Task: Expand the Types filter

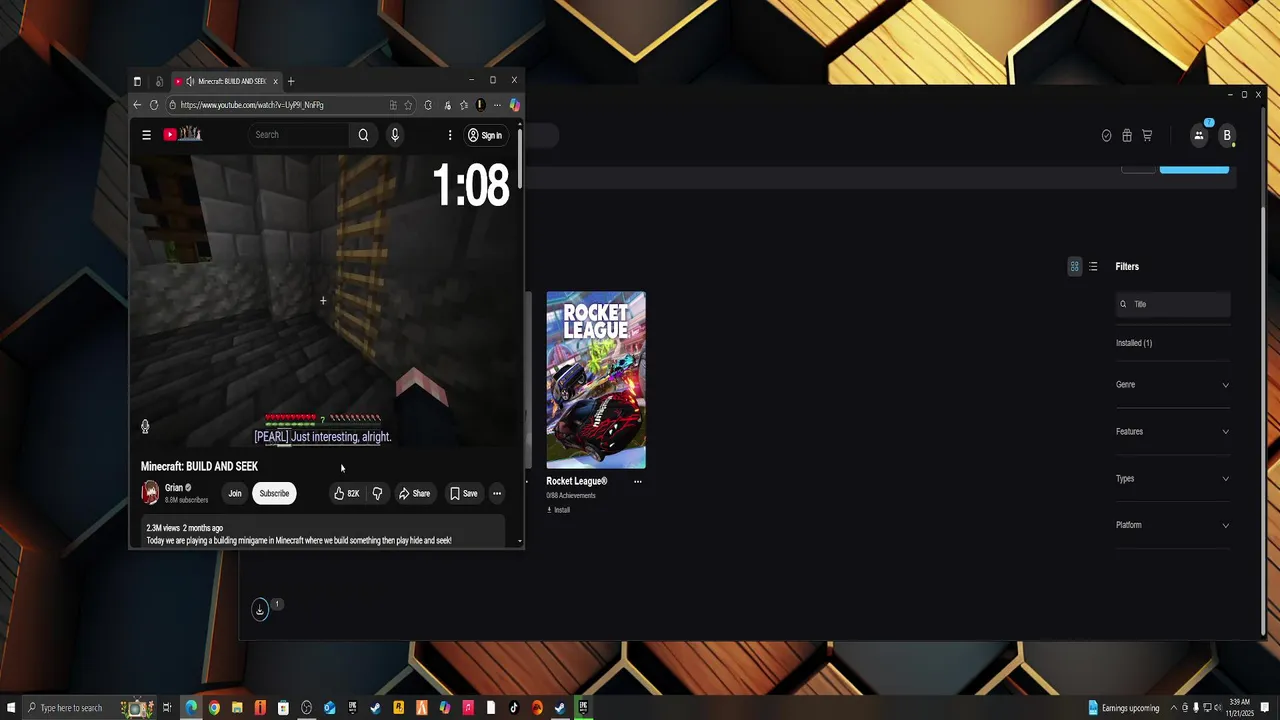Action: pos(1173,478)
